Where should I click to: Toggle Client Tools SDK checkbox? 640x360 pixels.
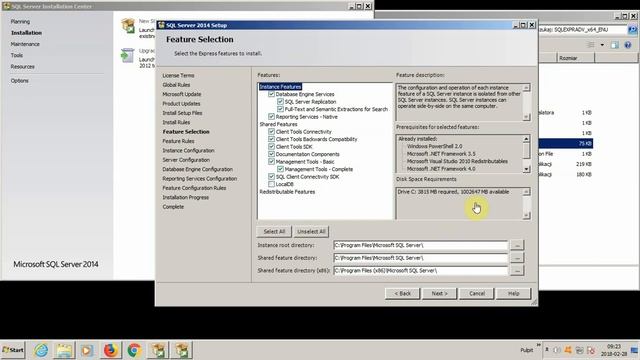[271, 147]
